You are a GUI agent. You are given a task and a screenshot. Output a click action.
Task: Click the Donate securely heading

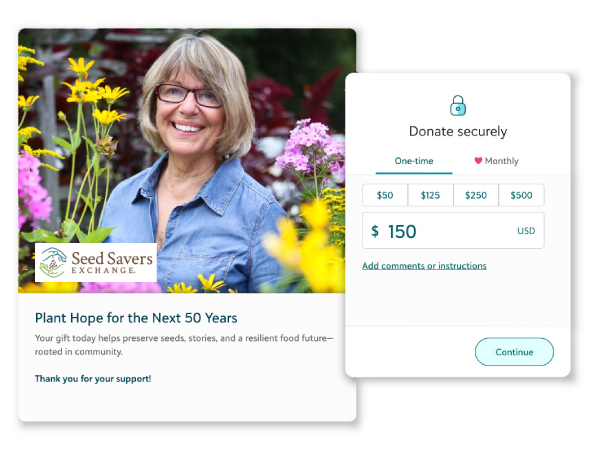[458, 131]
